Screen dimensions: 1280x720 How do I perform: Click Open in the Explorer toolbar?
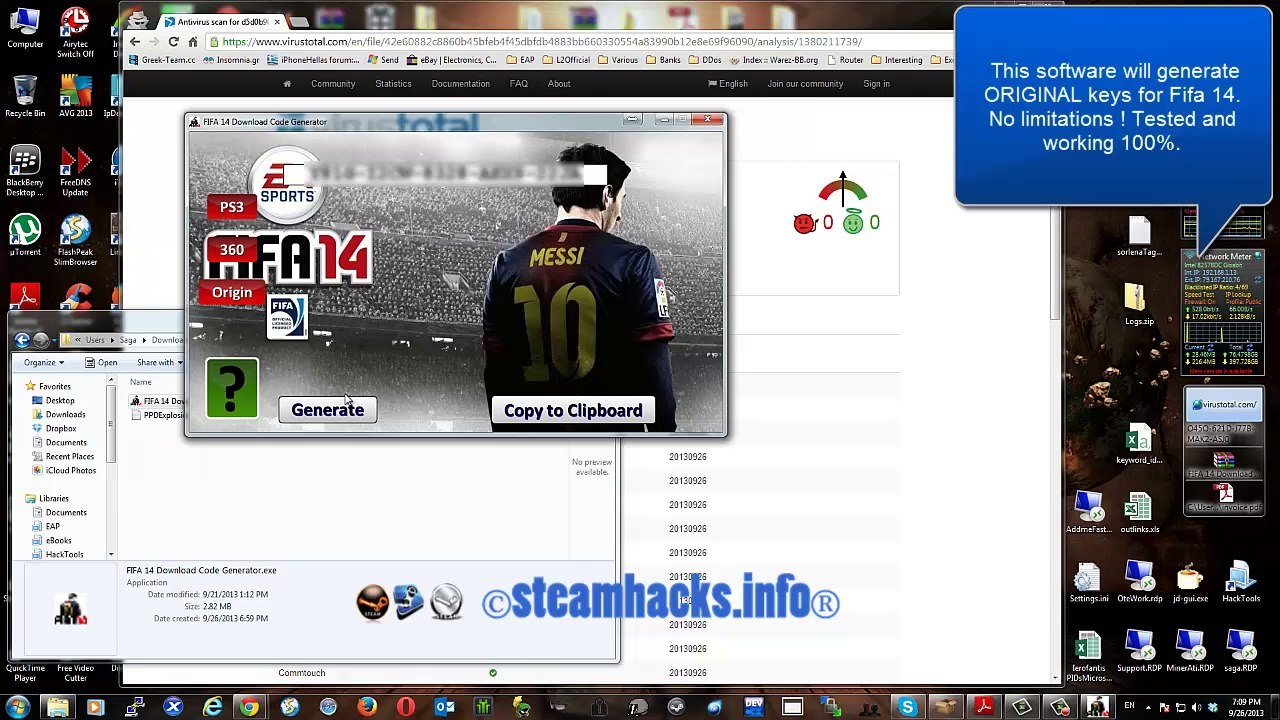pos(100,363)
